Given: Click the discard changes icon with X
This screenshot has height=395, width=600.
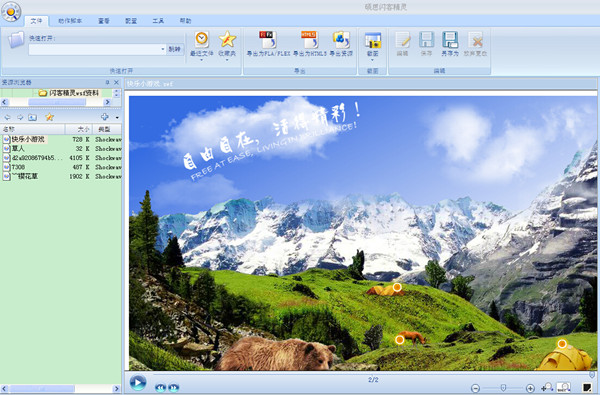Looking at the screenshot, I should point(475,40).
